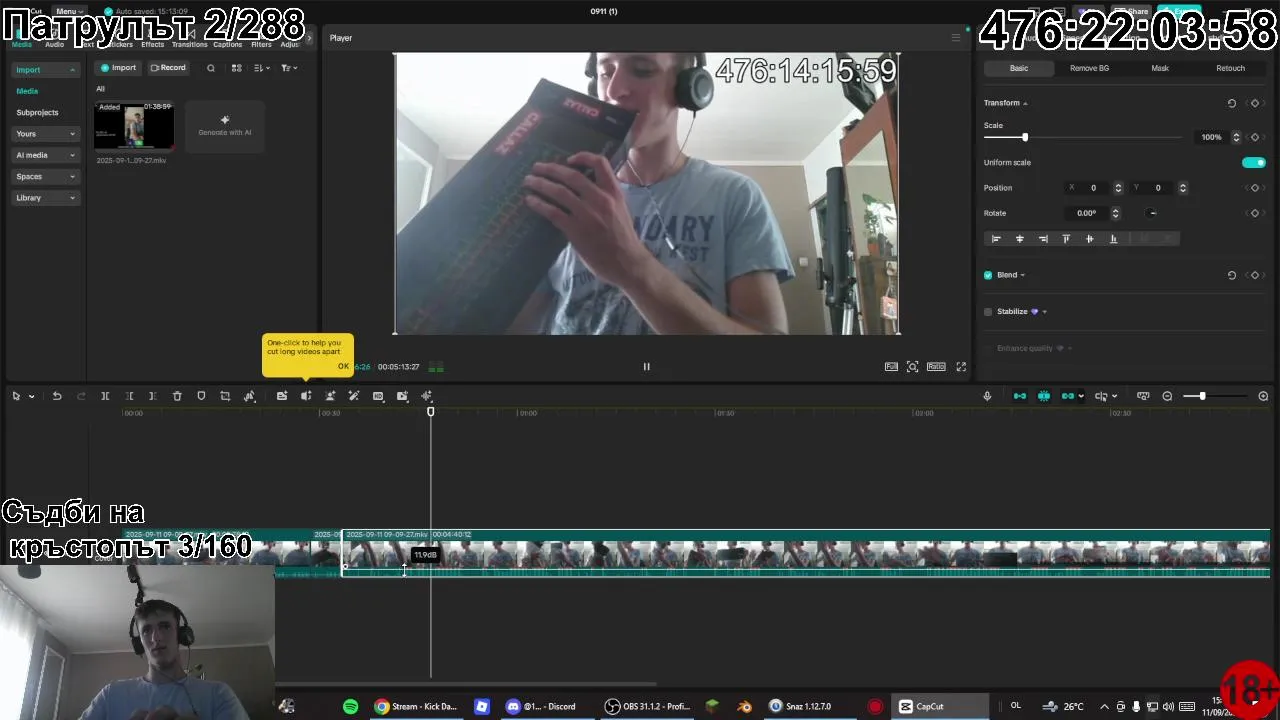Enable the Stabilize checkbox

(988, 312)
